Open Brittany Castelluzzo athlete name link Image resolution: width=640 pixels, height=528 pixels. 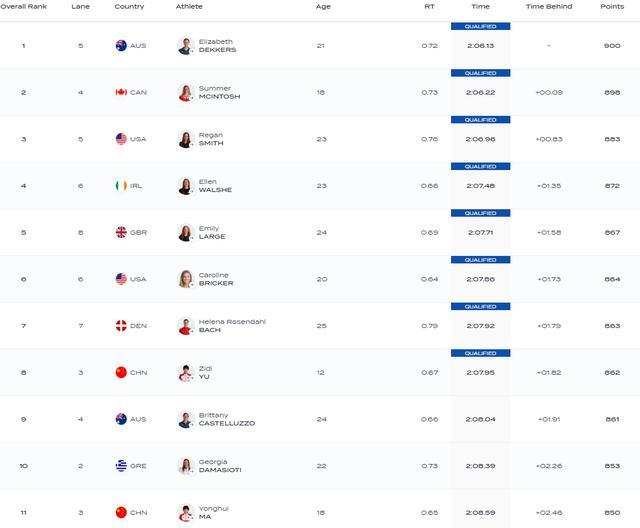[x=227, y=419]
